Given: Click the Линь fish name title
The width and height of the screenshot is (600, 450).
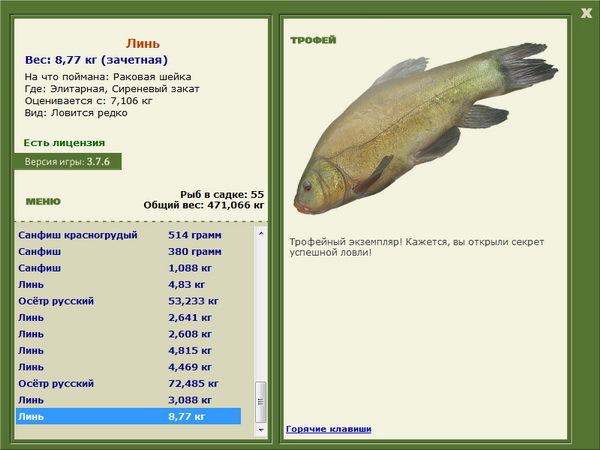Looking at the screenshot, I should tap(142, 44).
